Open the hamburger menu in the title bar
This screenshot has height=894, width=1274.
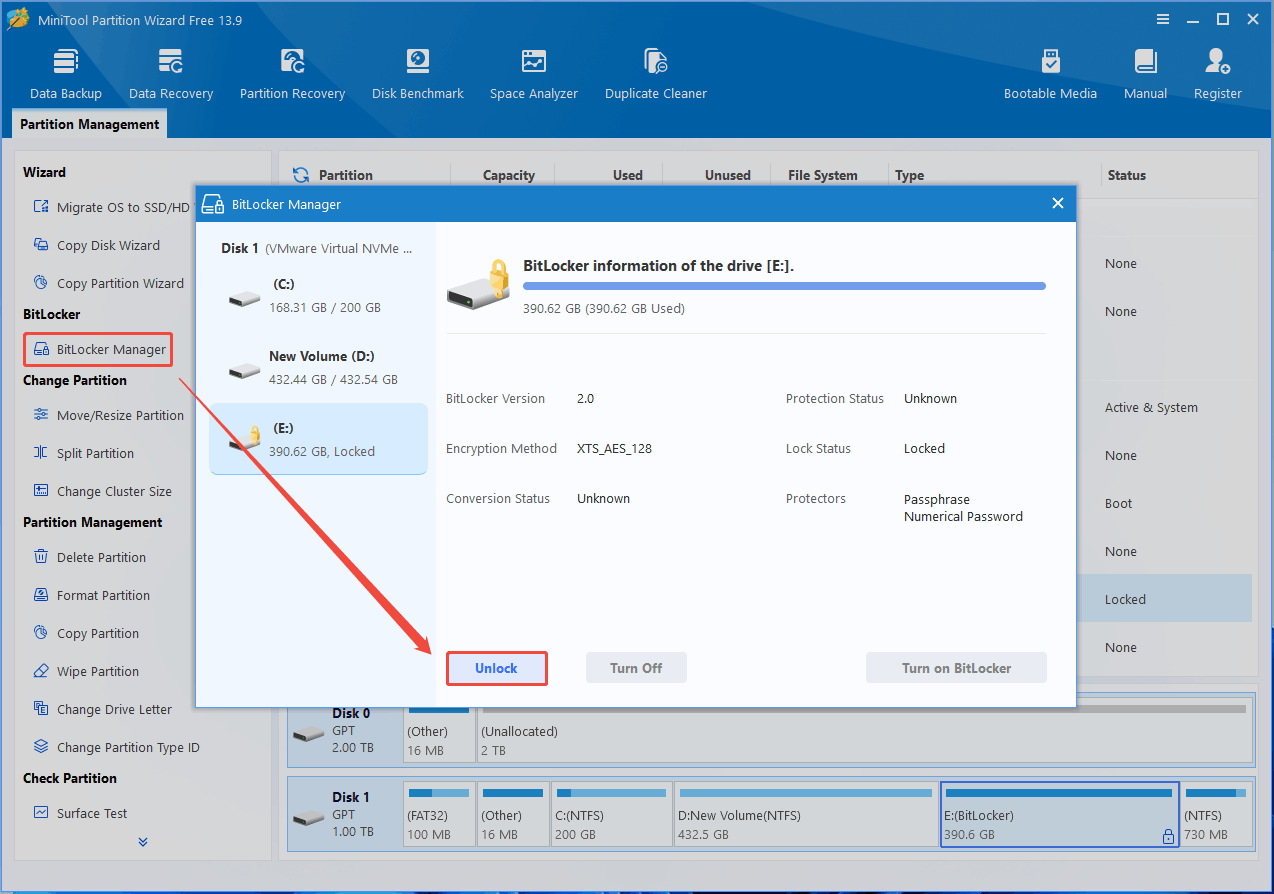1163,19
